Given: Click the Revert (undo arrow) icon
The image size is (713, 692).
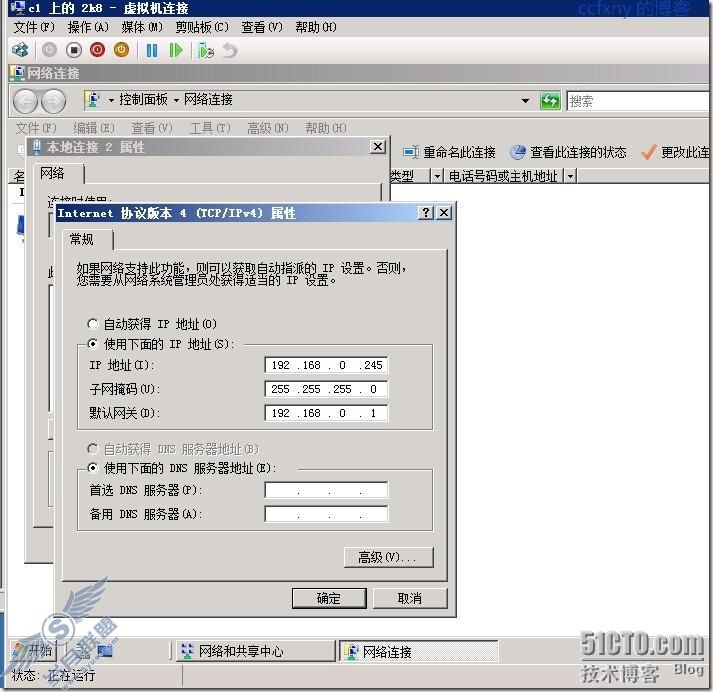Looking at the screenshot, I should (230, 50).
